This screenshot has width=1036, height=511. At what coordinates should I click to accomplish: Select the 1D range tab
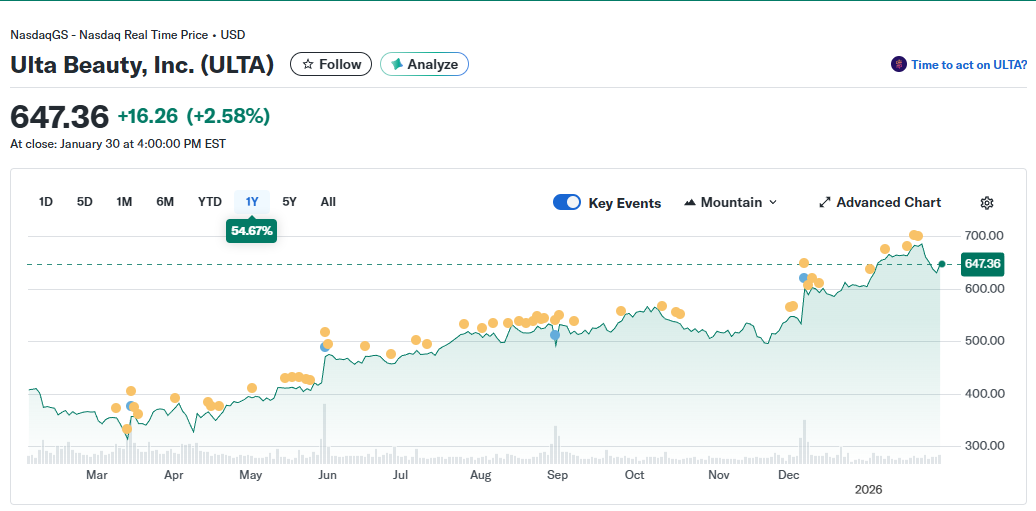pos(46,202)
